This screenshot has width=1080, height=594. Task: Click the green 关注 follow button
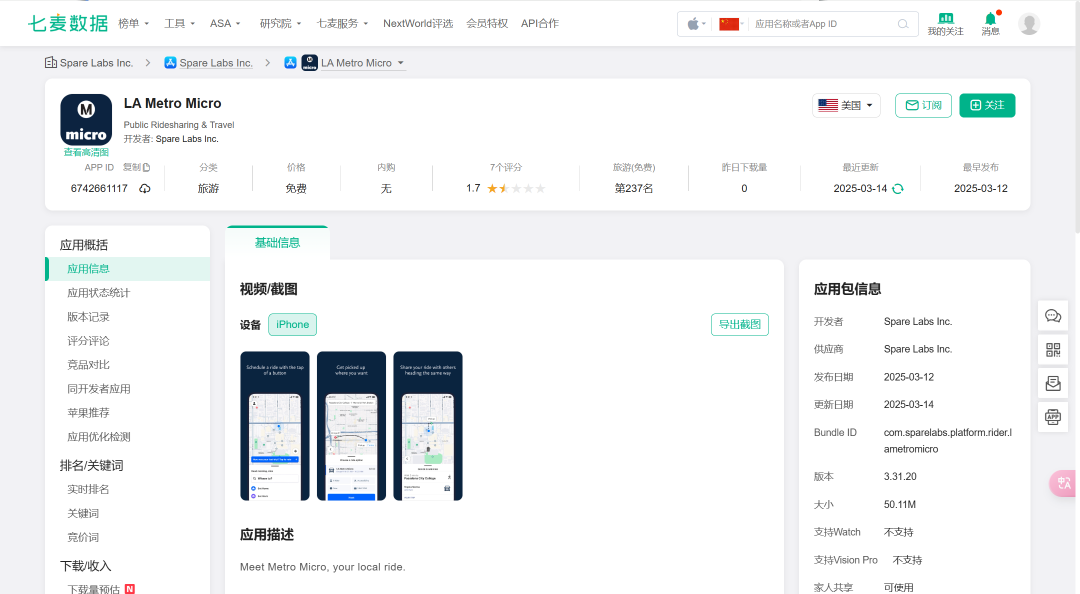click(x=987, y=105)
